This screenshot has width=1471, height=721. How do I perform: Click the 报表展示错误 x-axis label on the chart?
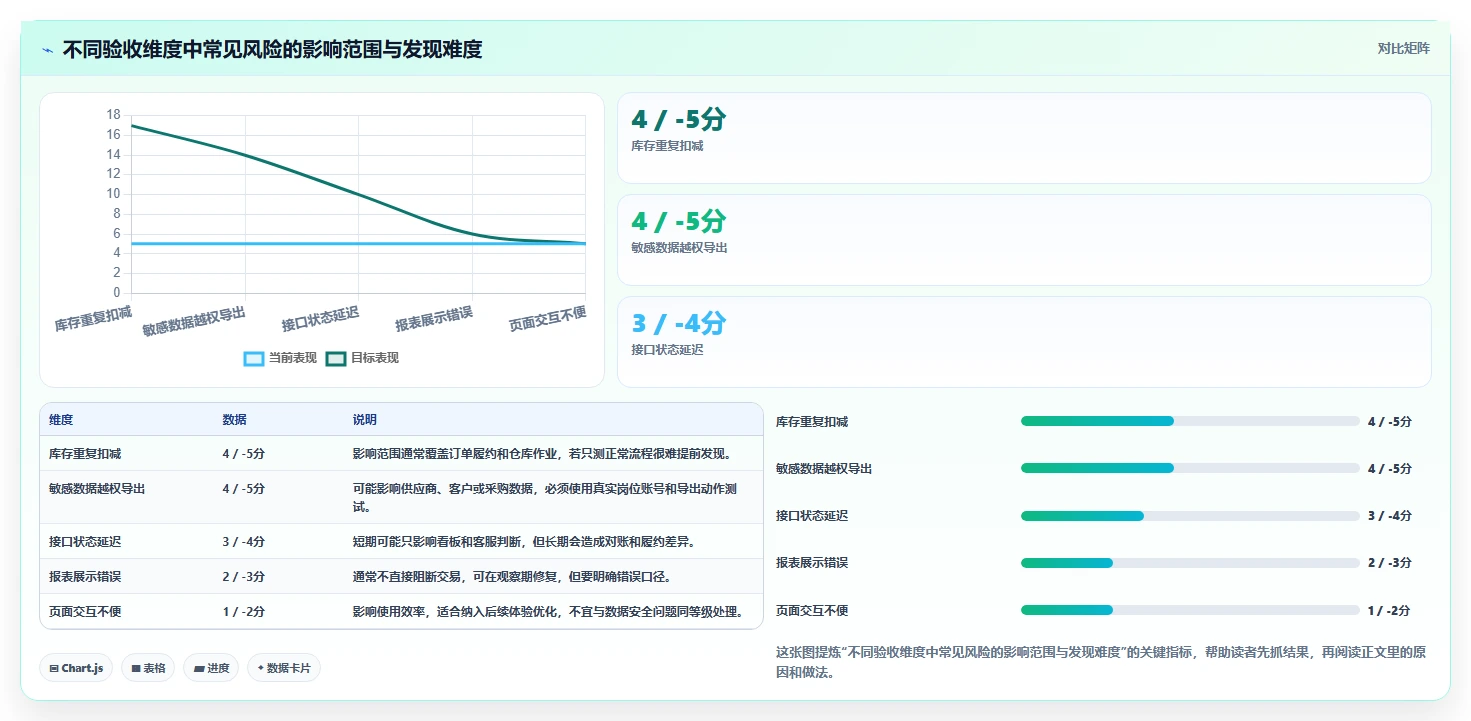click(434, 319)
